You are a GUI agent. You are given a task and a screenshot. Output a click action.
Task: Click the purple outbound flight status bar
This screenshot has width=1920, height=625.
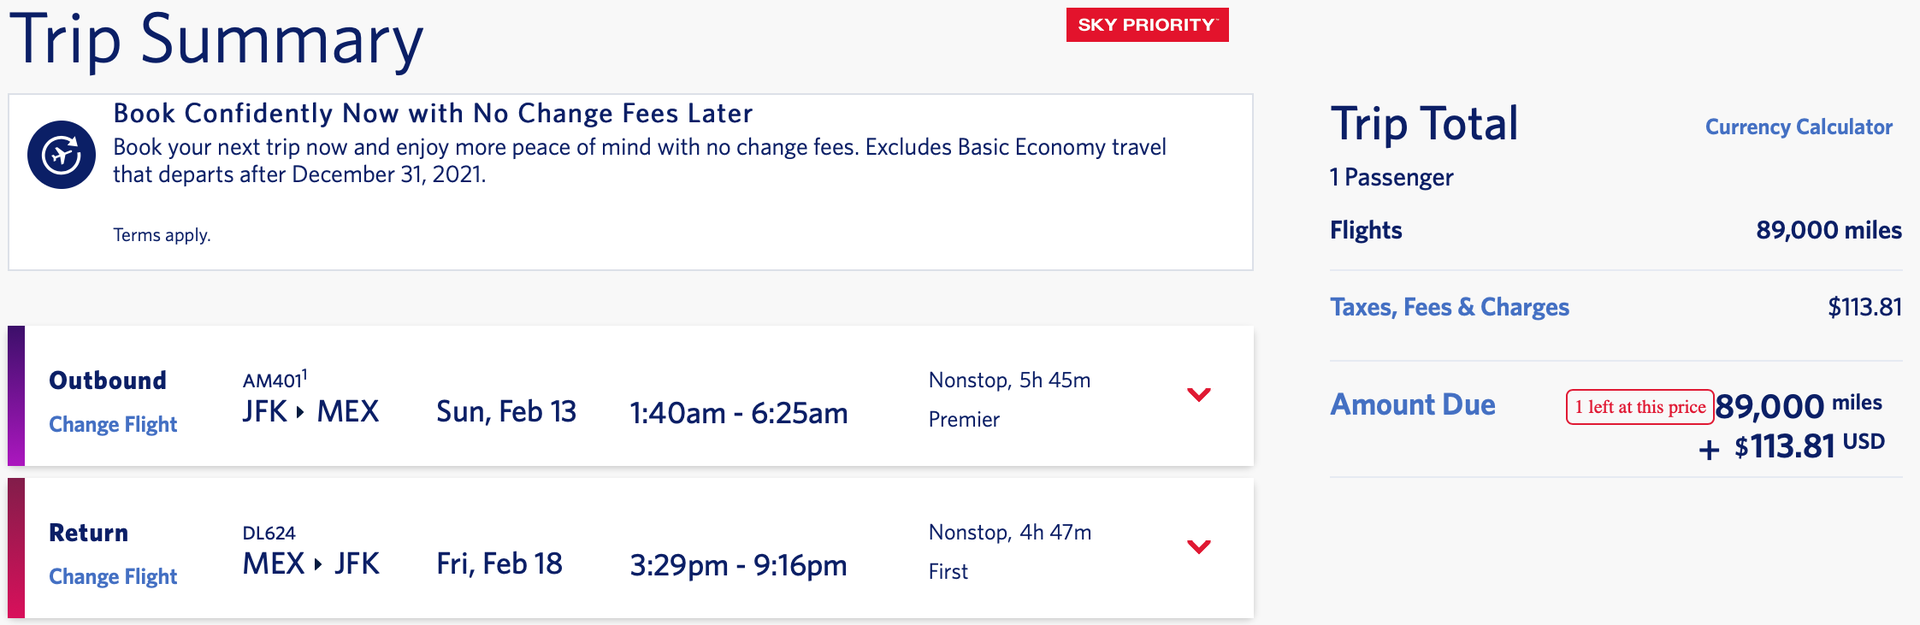click(17, 396)
